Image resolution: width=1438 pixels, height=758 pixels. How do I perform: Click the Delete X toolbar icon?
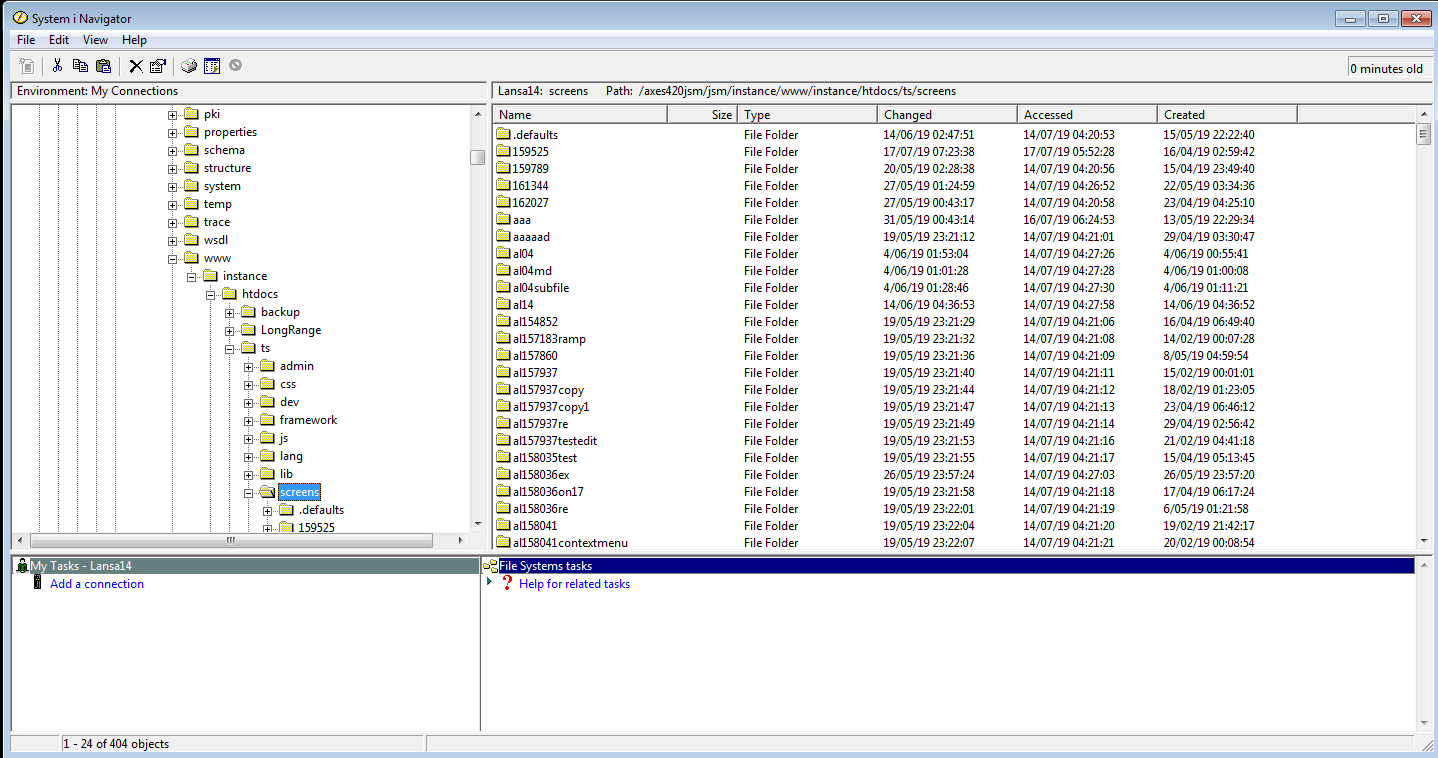pyautogui.click(x=136, y=66)
